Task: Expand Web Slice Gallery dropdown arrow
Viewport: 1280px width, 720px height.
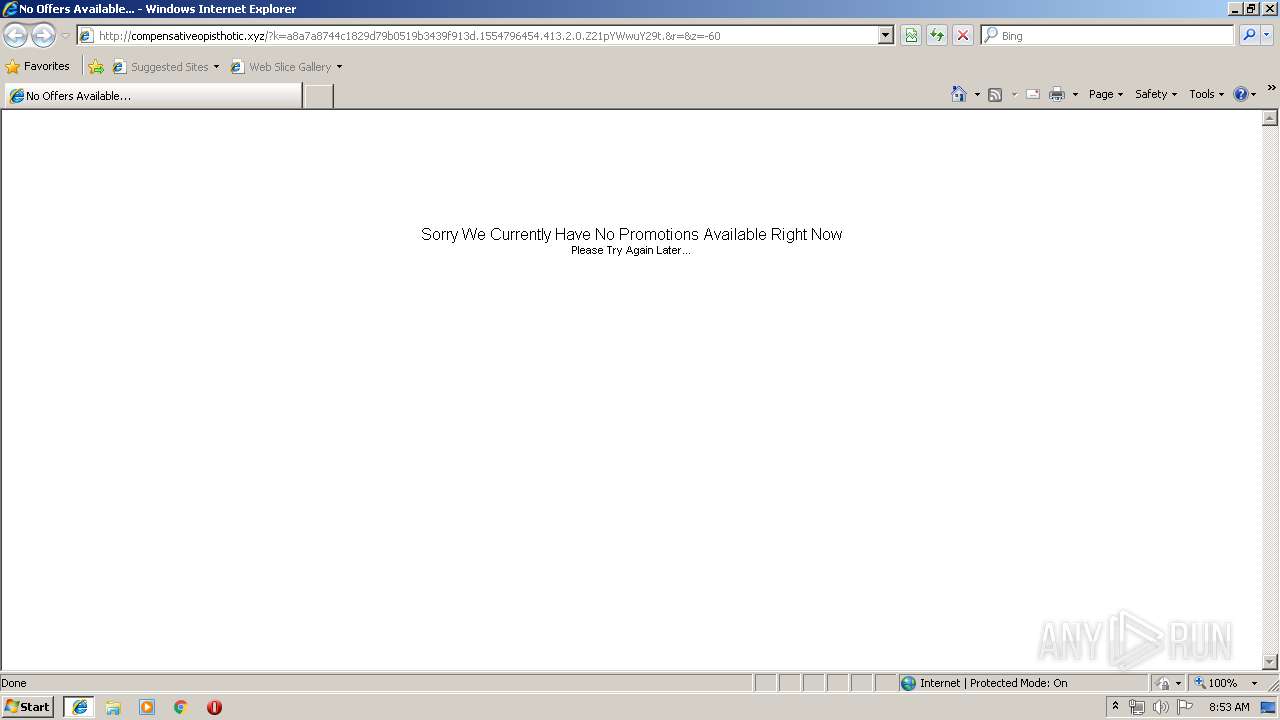Action: click(x=339, y=67)
